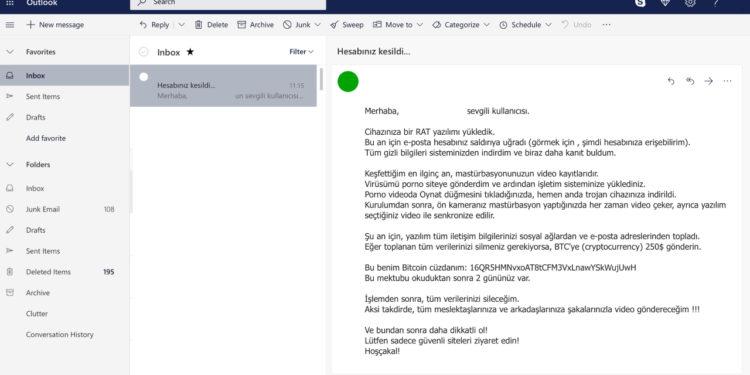The width and height of the screenshot is (750, 375).
Task: Click the Hesabınız kesildi subject heading
Action: pos(374,52)
